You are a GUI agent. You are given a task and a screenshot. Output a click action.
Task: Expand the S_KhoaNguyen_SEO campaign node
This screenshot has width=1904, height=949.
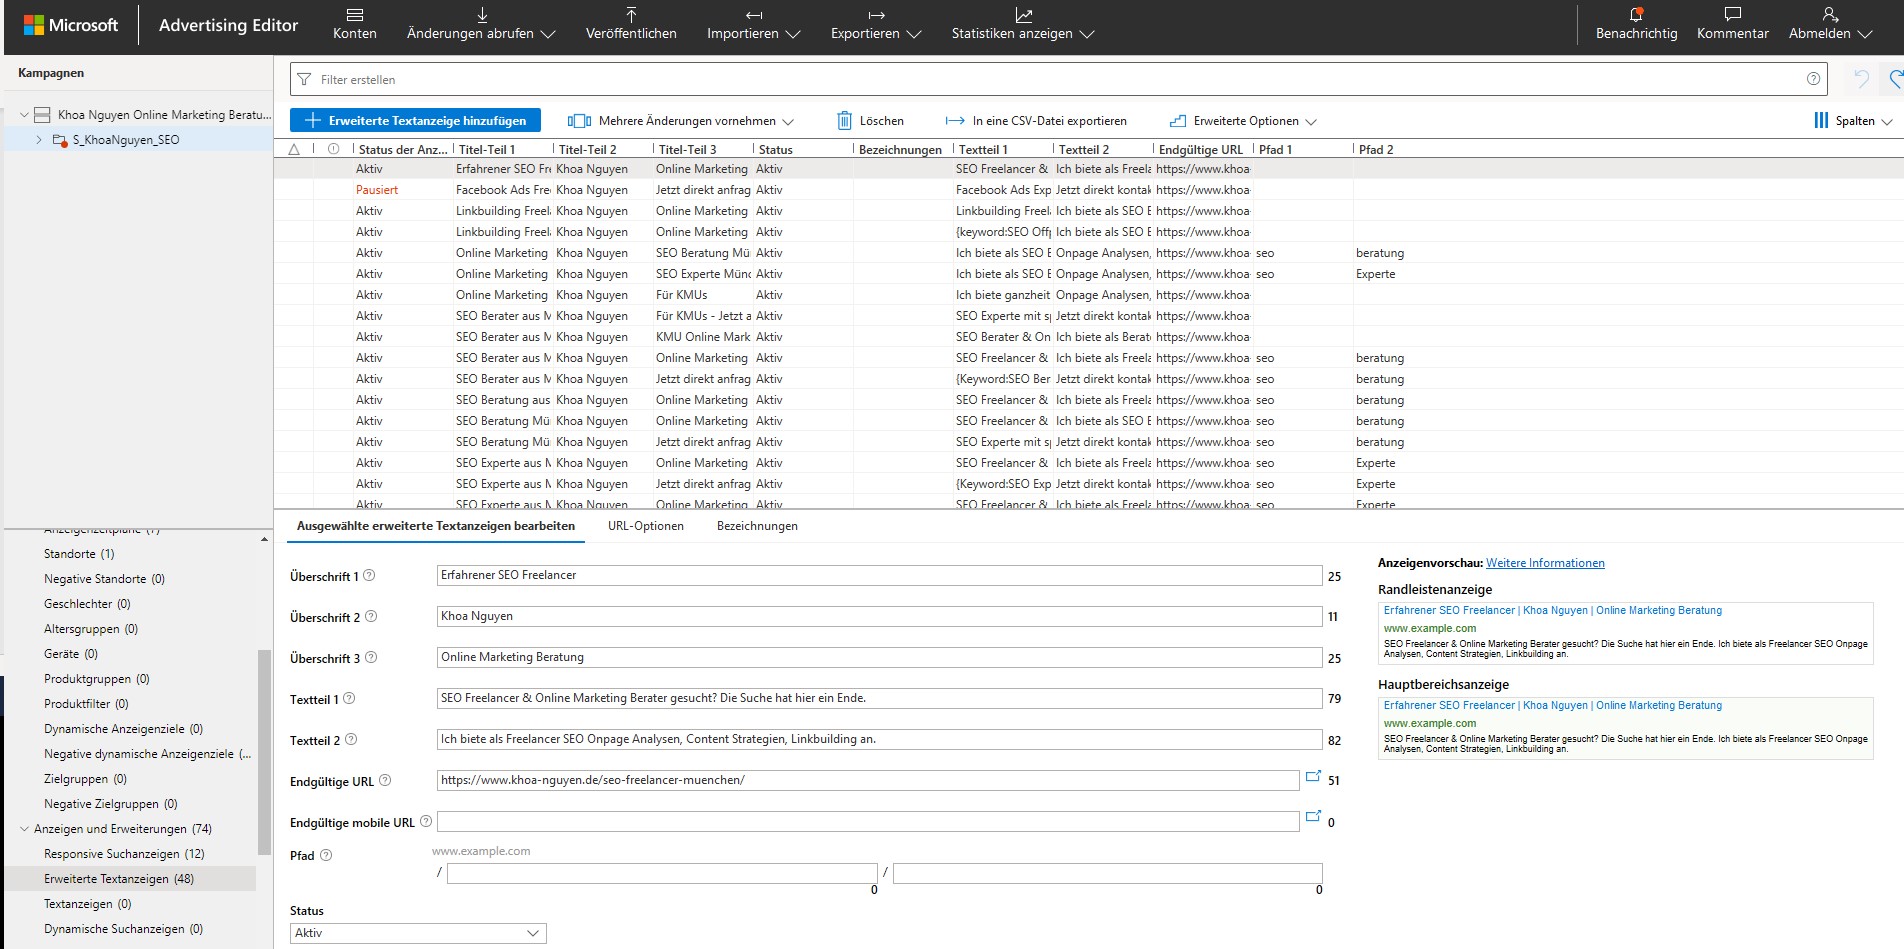39,140
